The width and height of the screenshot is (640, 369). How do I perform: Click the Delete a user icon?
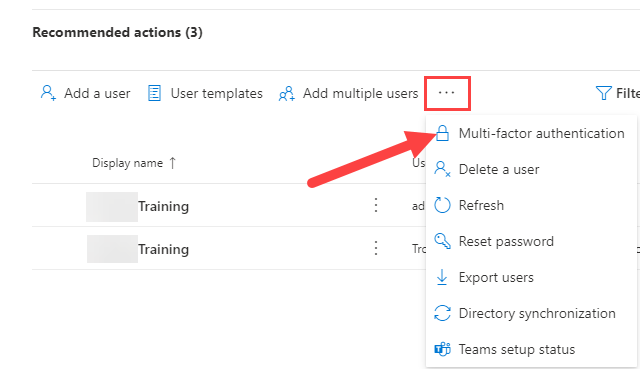click(442, 169)
